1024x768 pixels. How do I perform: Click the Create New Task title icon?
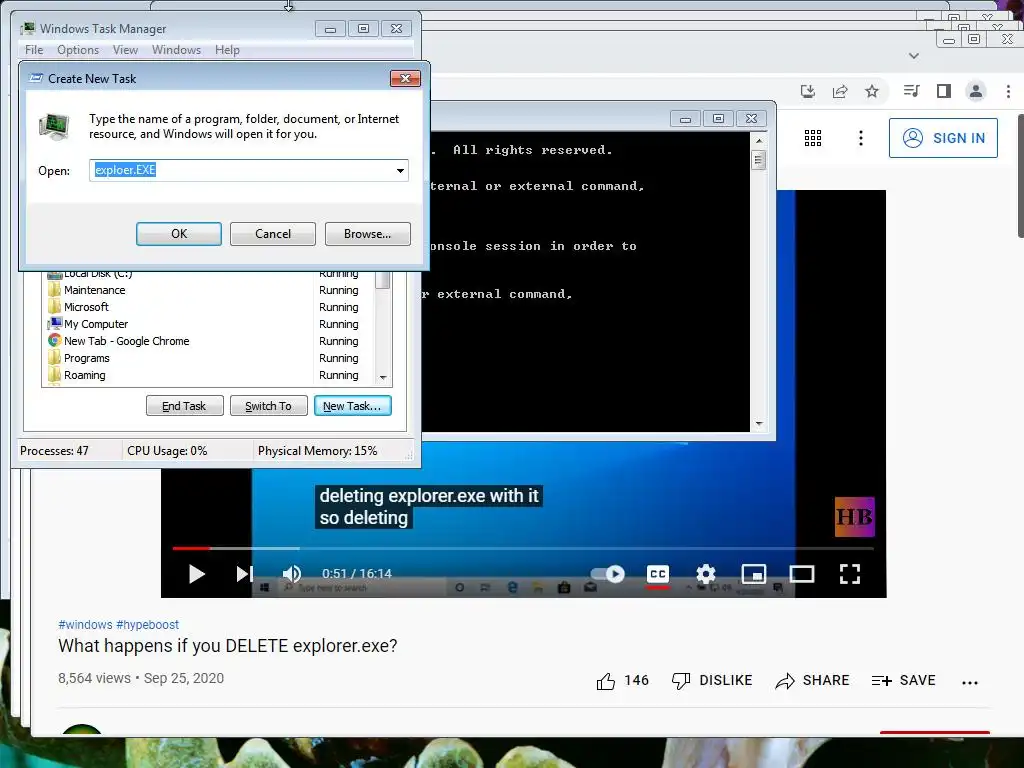(37, 78)
